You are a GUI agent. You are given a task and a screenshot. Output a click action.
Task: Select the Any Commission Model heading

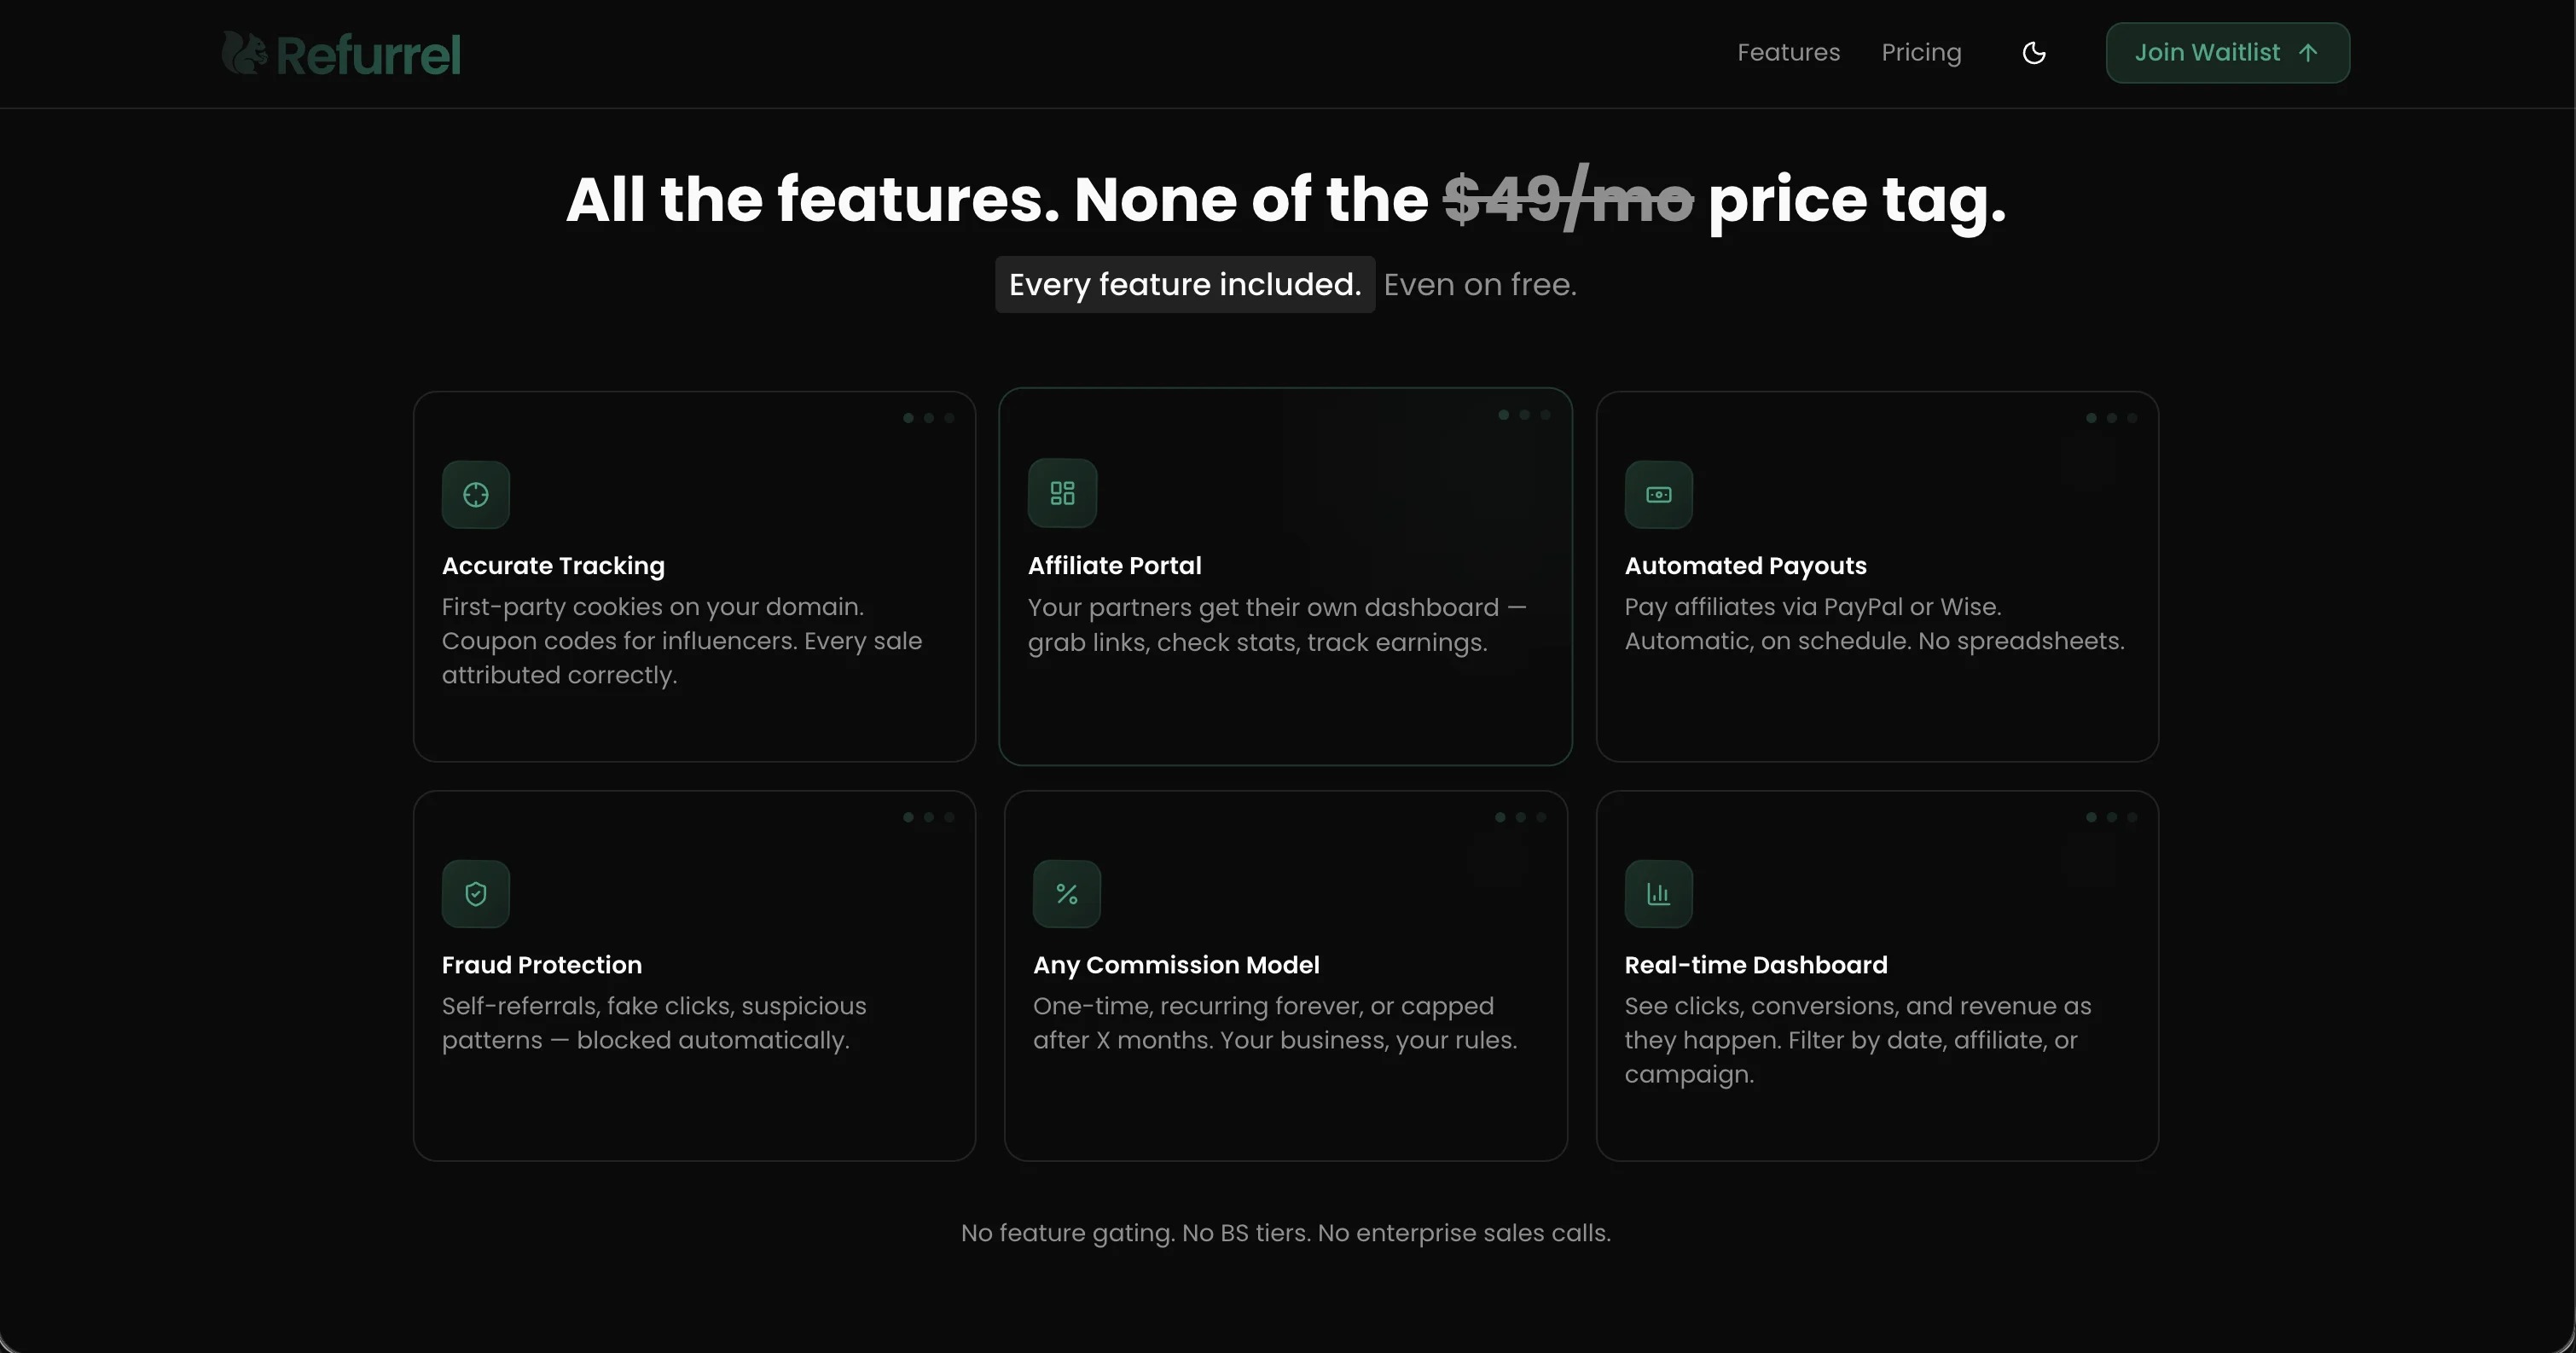pos(1176,965)
